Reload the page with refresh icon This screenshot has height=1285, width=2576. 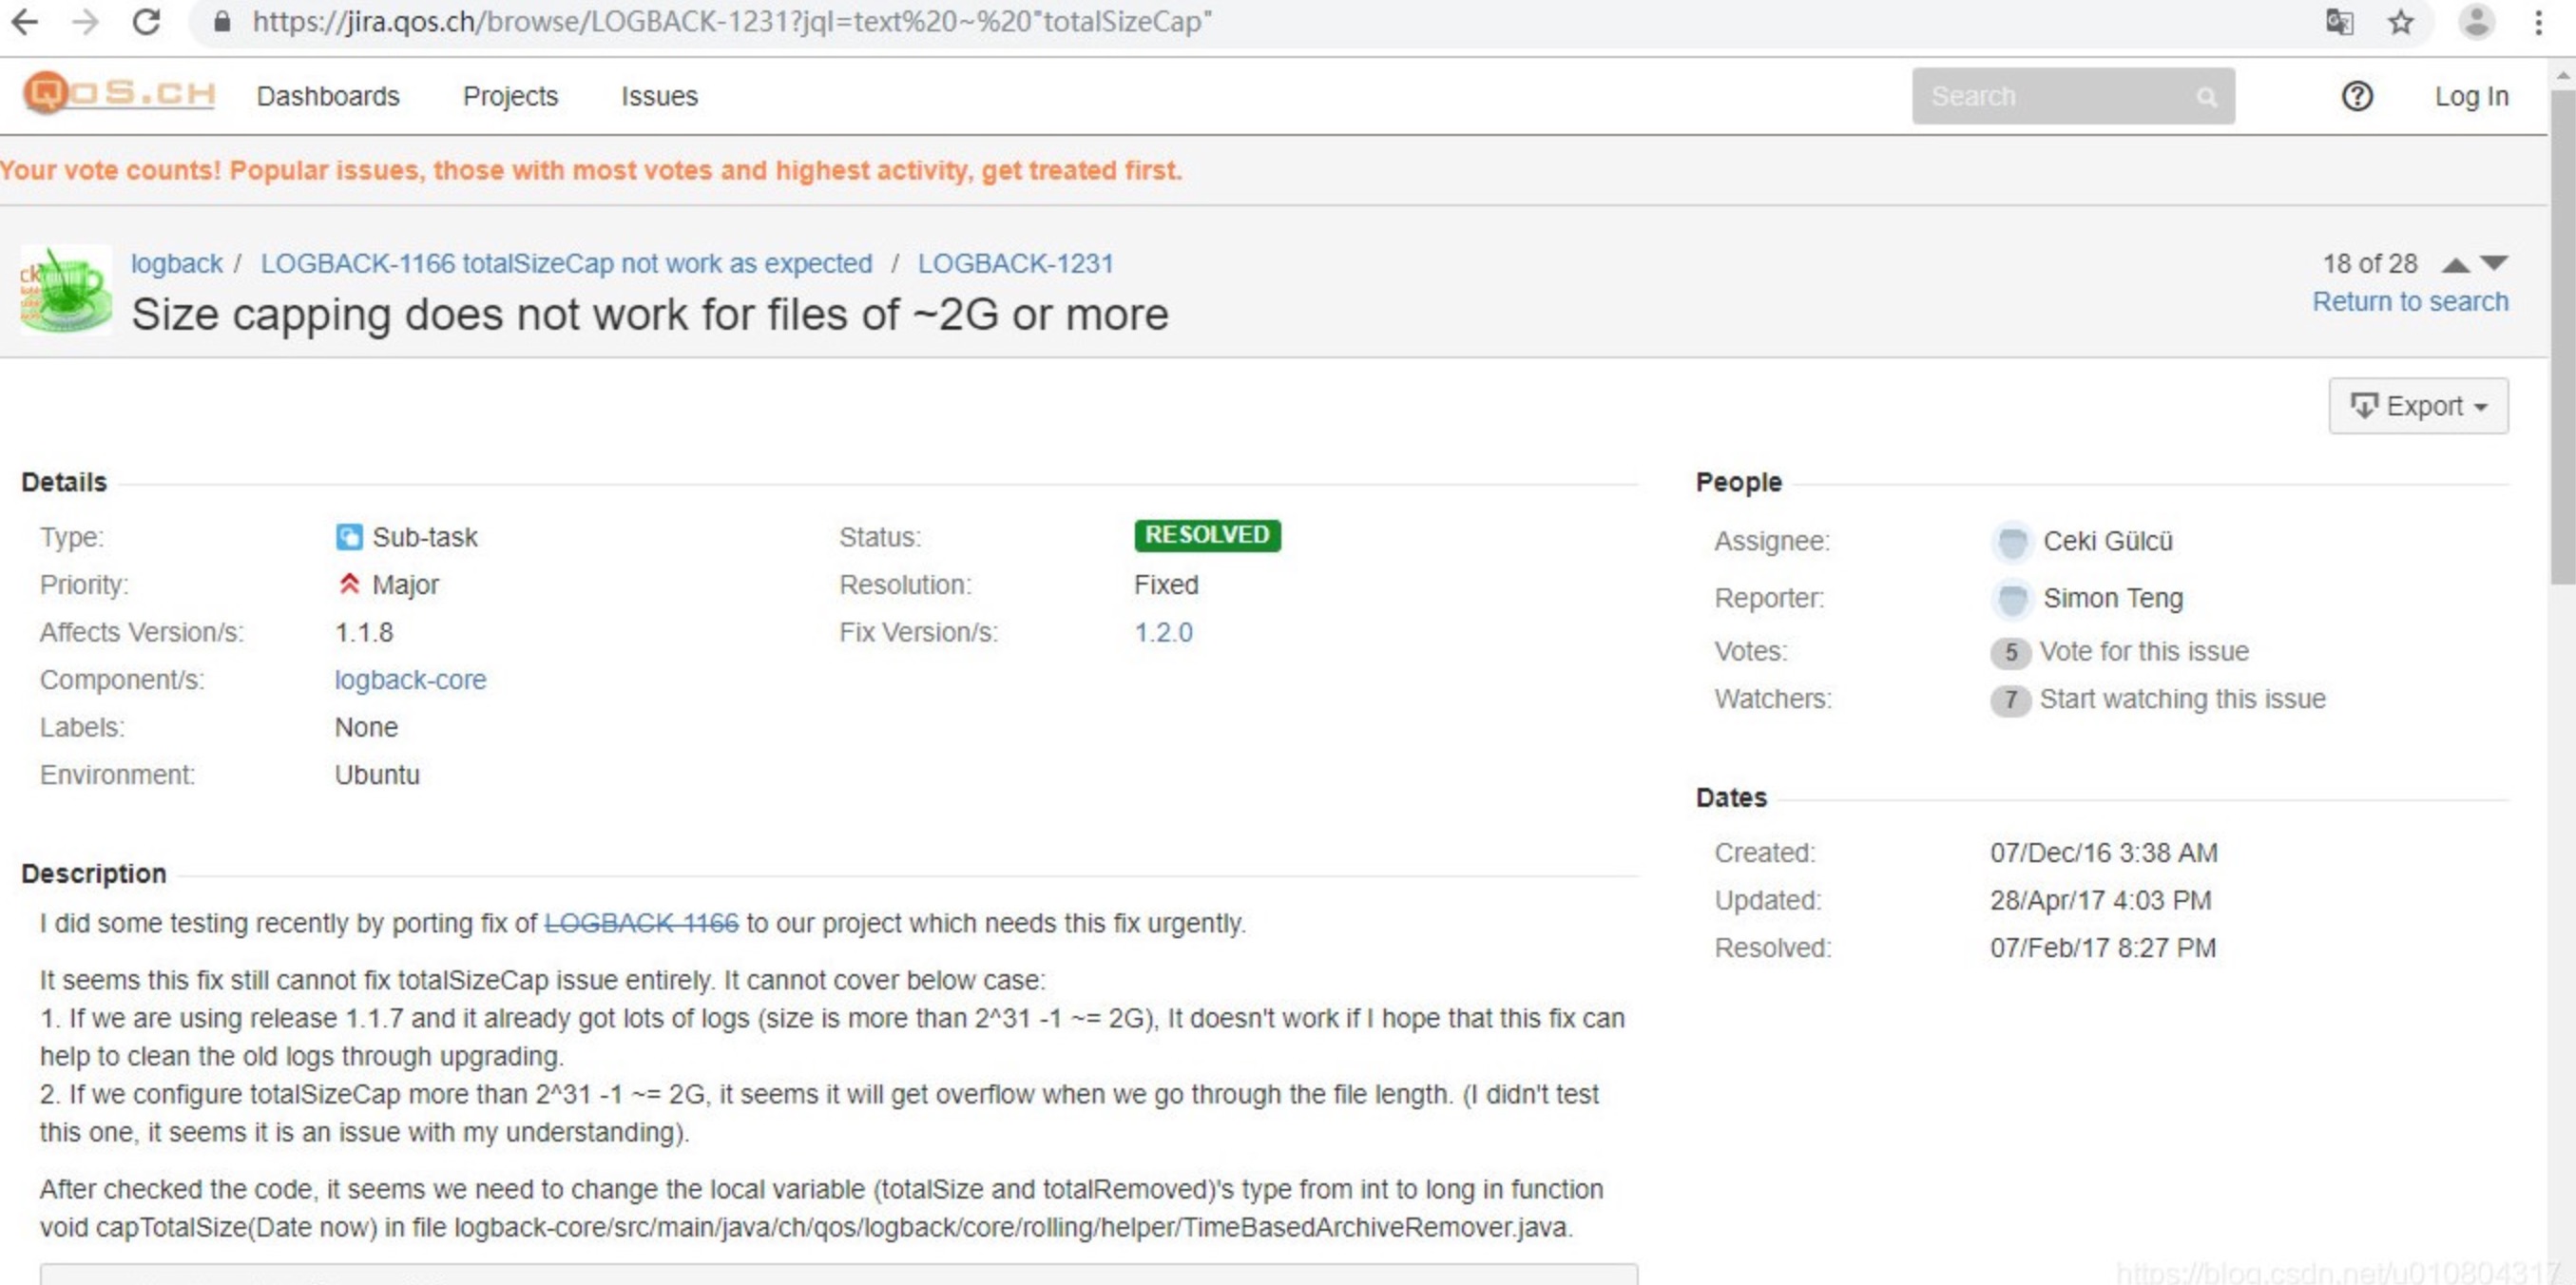click(147, 21)
